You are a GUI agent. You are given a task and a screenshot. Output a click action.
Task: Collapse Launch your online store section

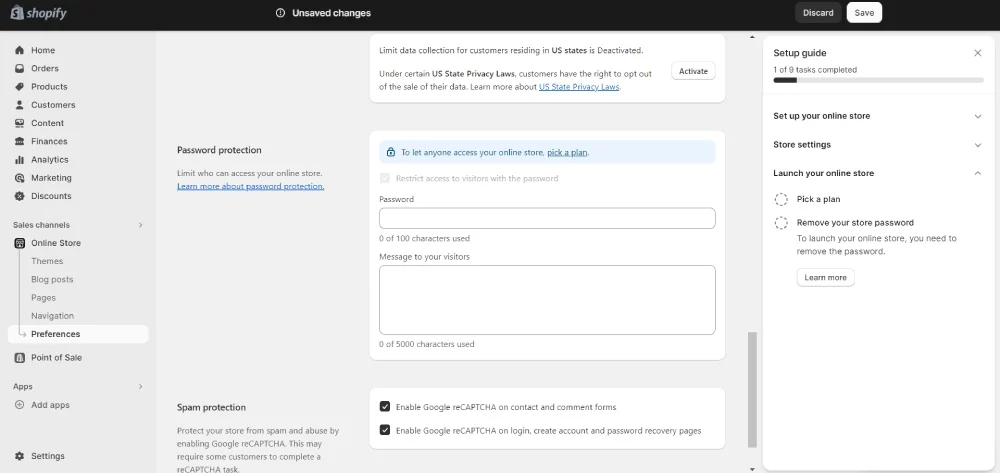[977, 173]
